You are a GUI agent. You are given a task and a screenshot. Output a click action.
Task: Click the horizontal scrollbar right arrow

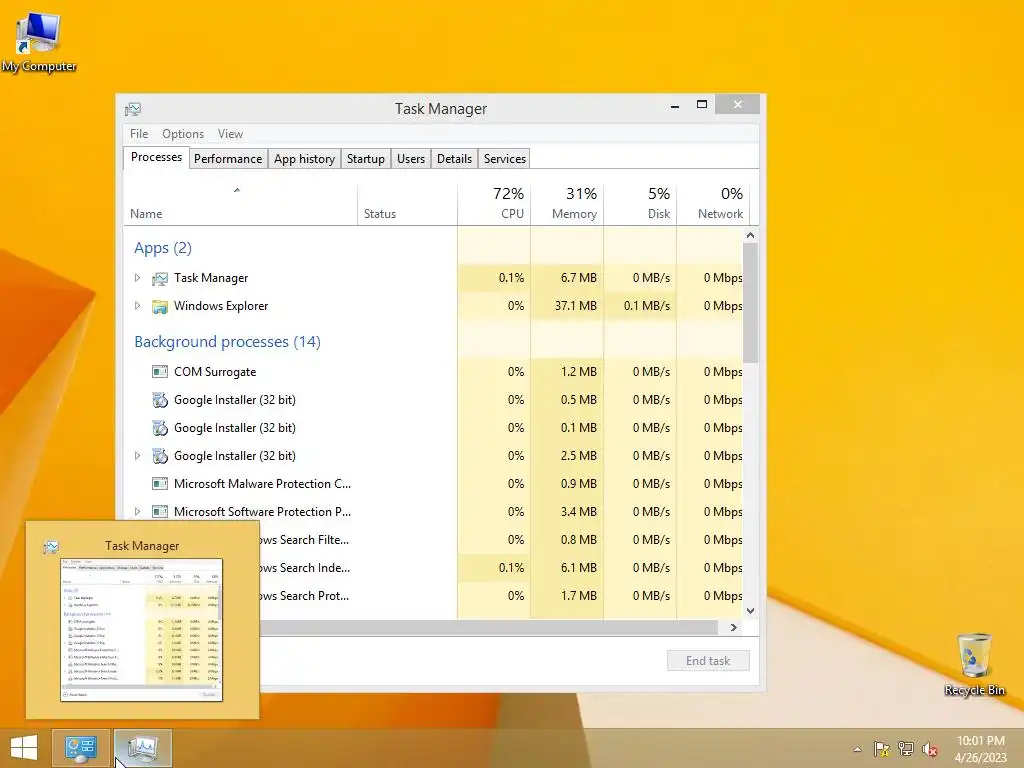(733, 628)
